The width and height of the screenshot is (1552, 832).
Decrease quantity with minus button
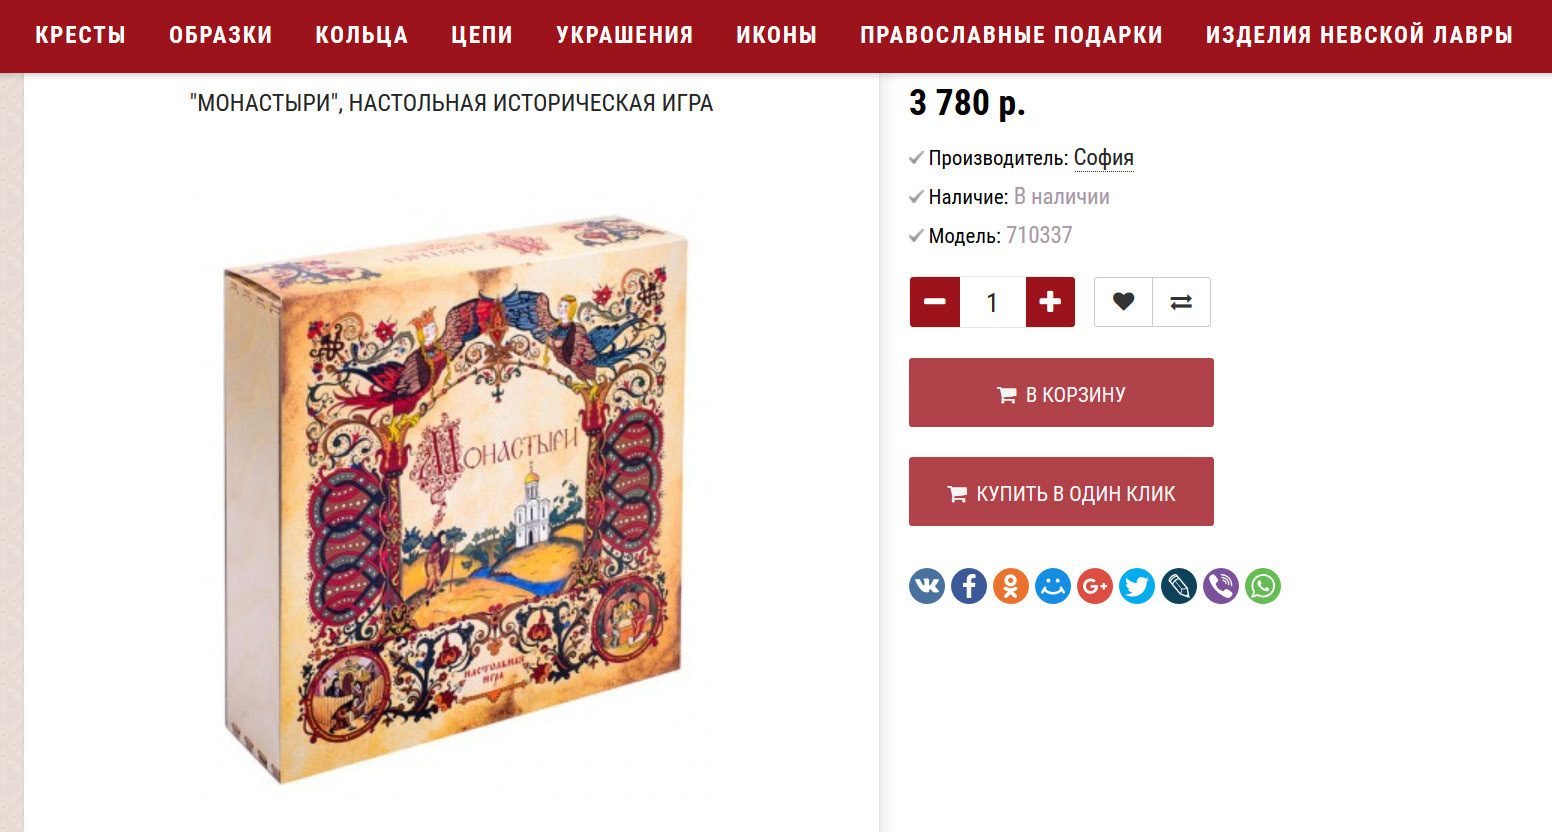(935, 302)
